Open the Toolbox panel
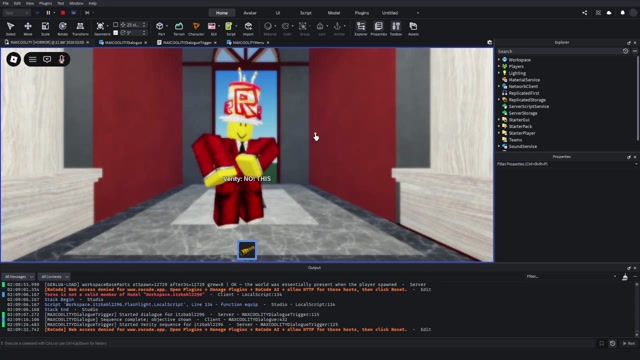The height and width of the screenshot is (360, 640). pyautogui.click(x=396, y=29)
